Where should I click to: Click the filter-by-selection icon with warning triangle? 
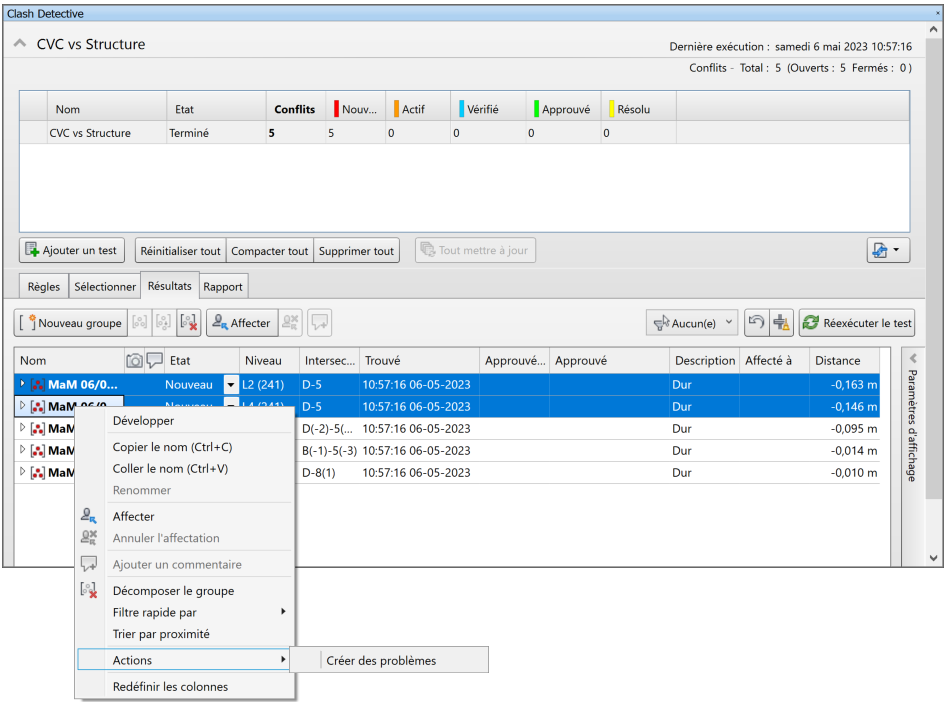[781, 323]
